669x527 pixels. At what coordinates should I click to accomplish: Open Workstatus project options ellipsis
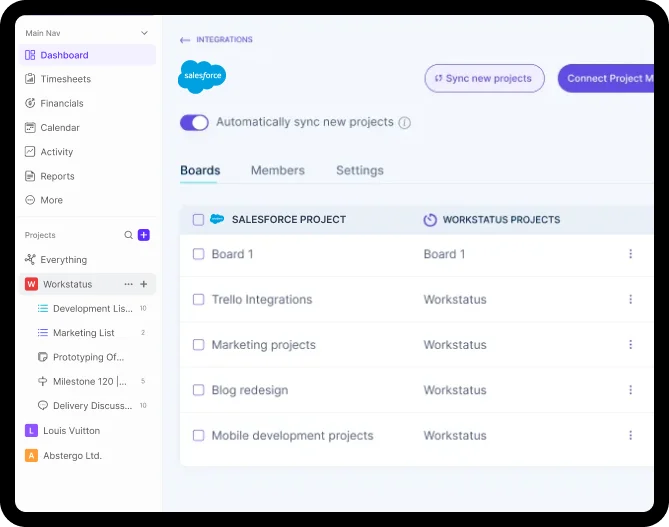pos(128,284)
